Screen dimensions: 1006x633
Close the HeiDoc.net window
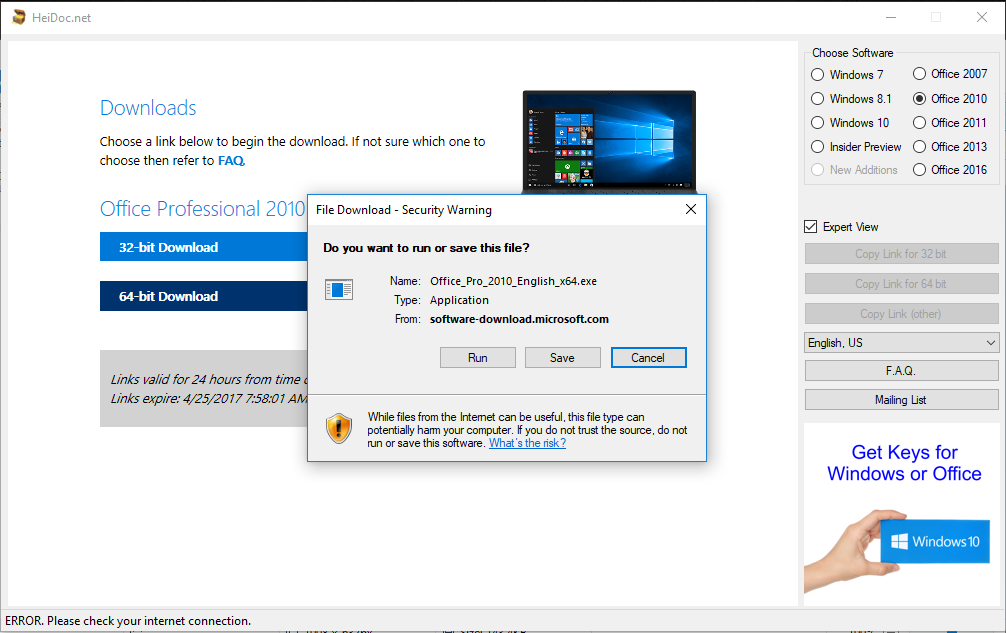[982, 17]
